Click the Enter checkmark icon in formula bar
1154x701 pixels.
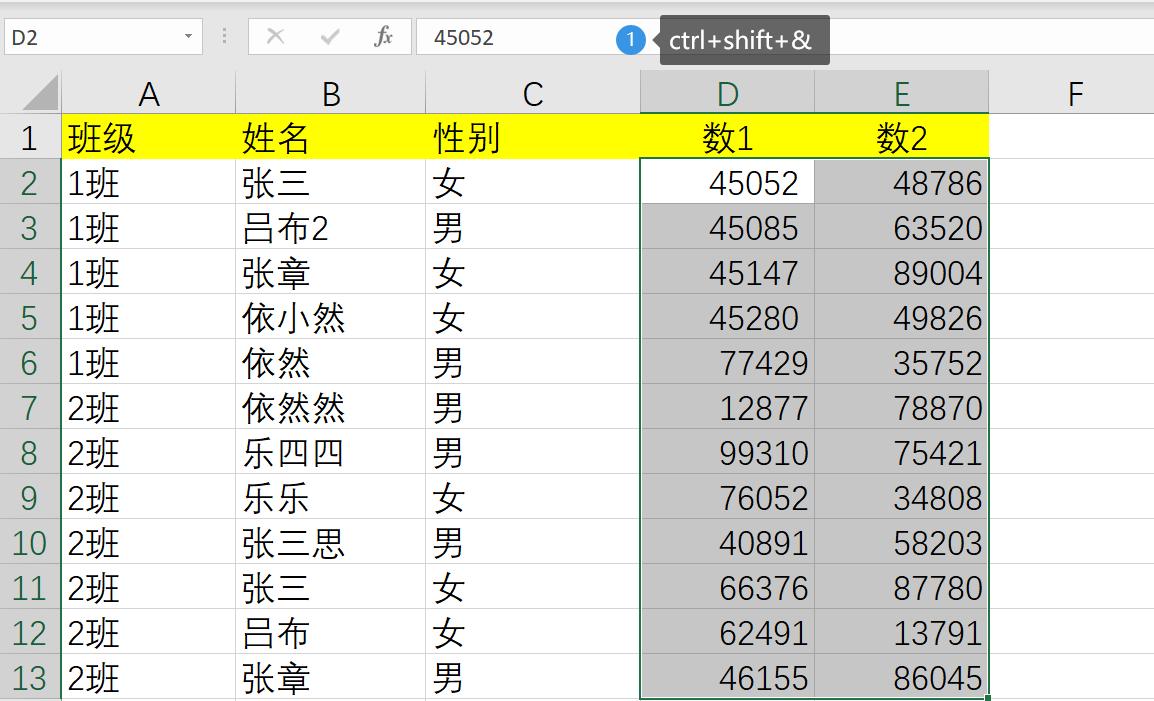(x=330, y=37)
